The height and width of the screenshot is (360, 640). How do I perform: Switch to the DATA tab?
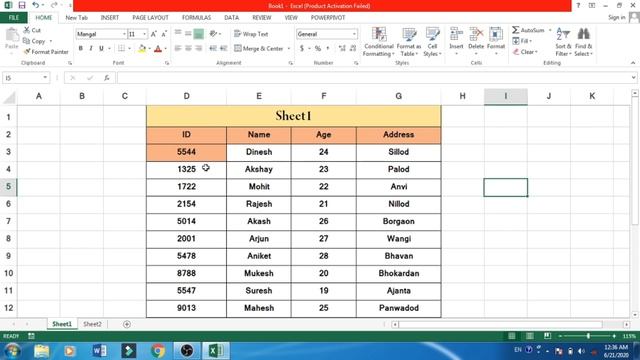[231, 18]
